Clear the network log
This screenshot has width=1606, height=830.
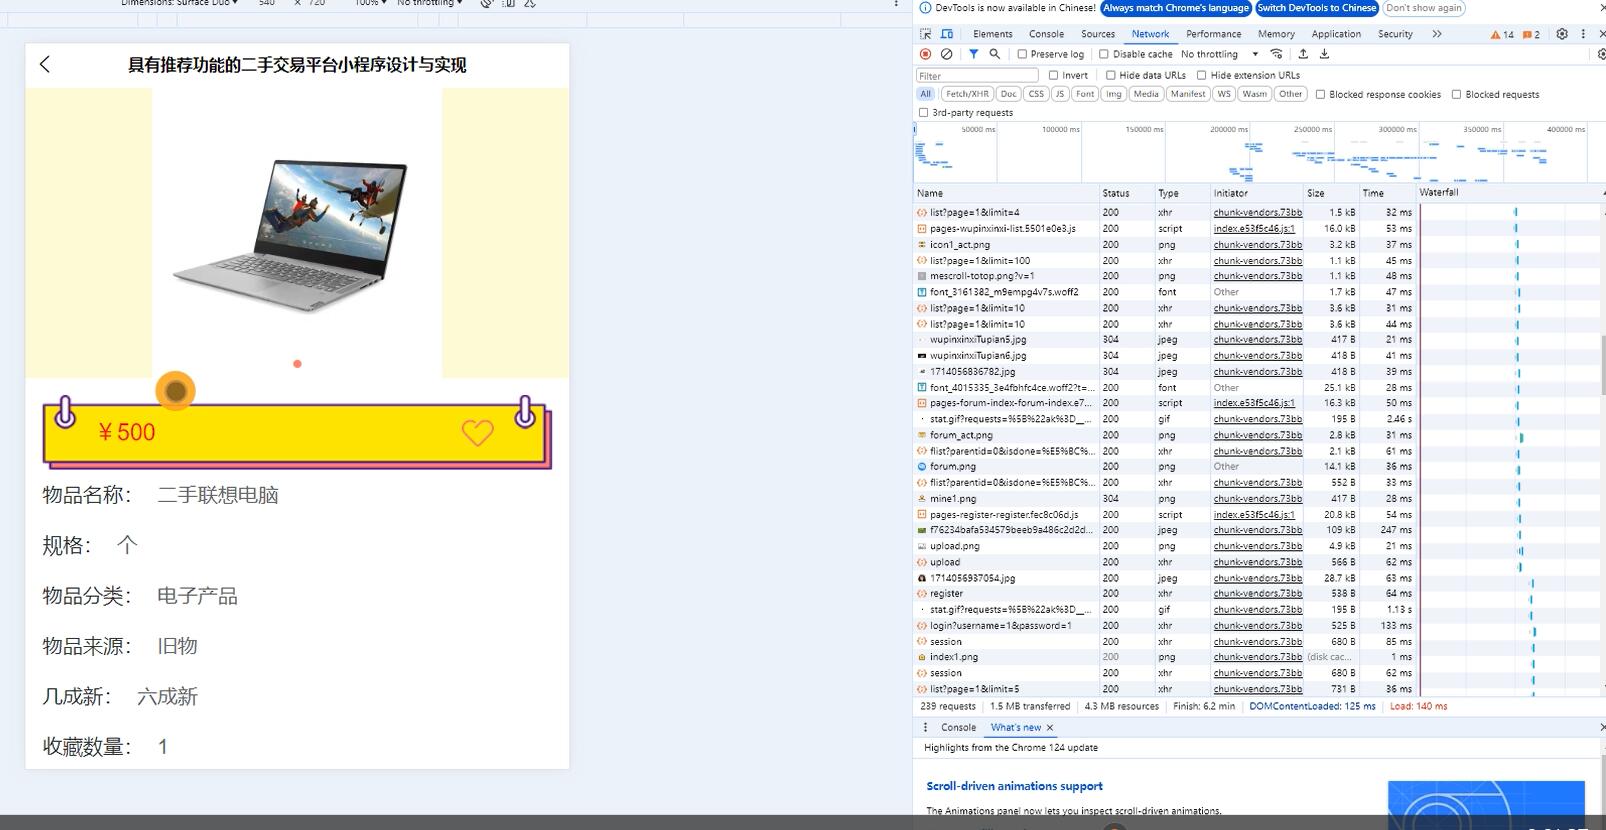pos(947,54)
